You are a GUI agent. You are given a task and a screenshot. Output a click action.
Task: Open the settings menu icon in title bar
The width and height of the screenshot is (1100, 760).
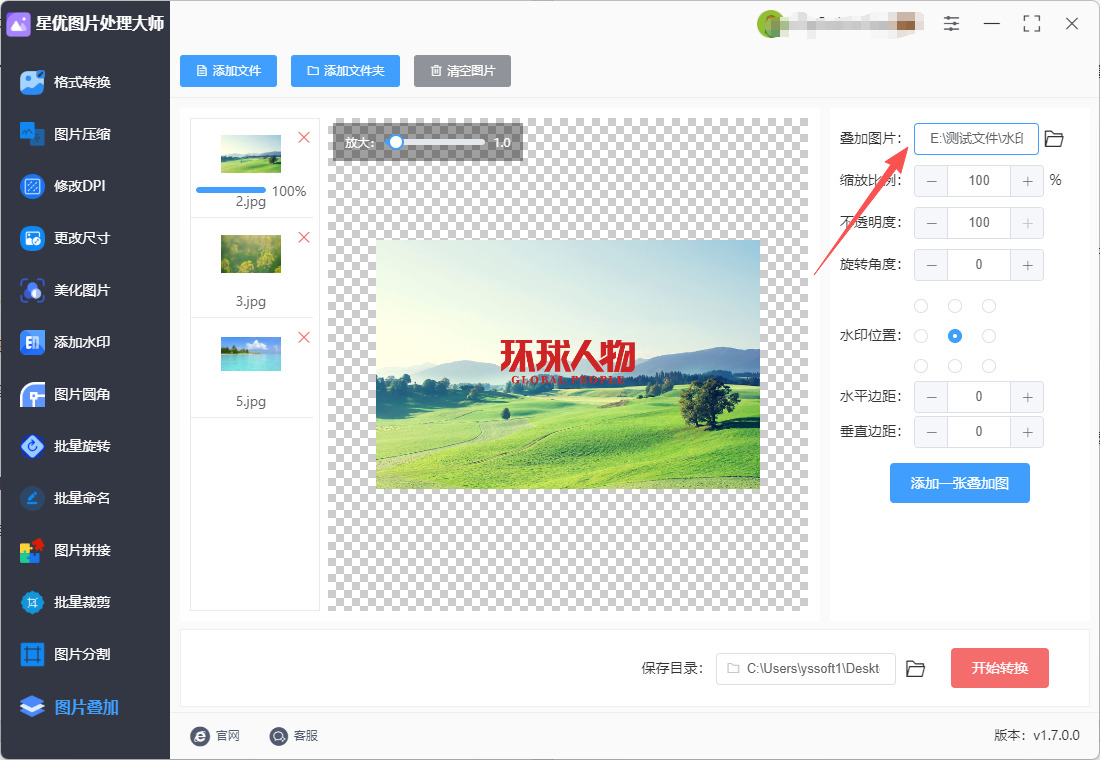click(x=951, y=24)
